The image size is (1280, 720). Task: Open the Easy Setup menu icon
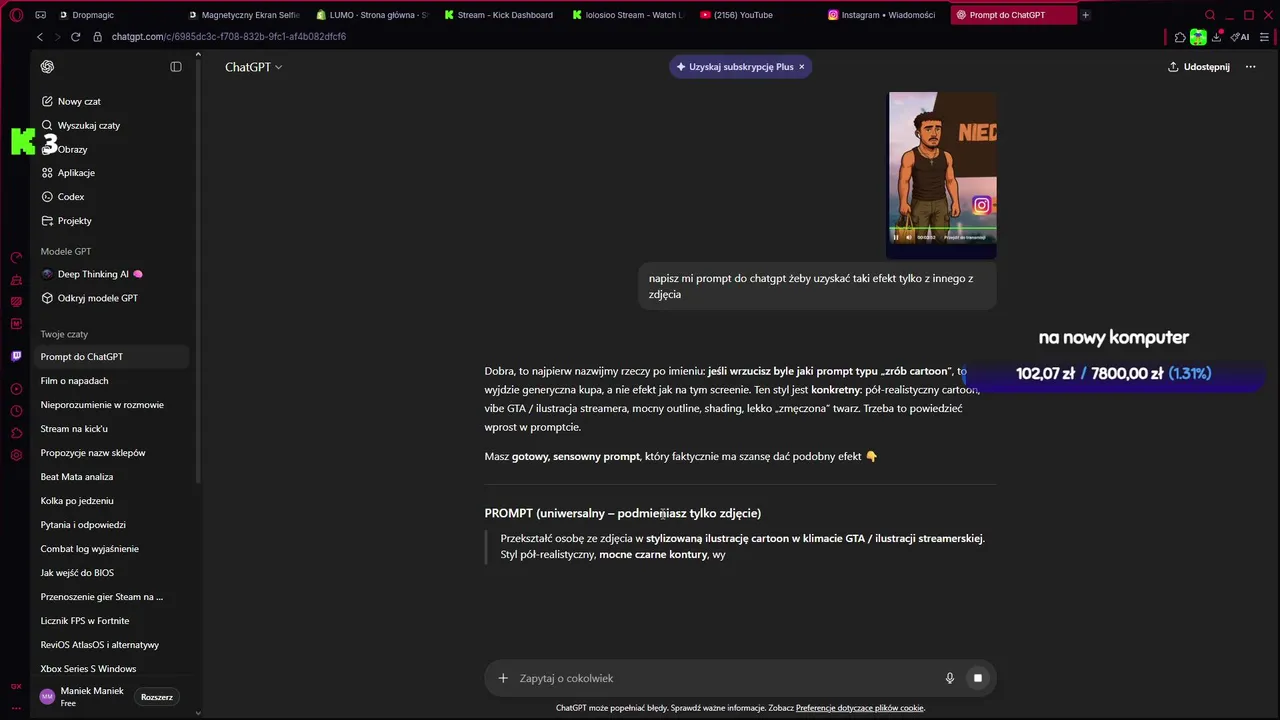(1265, 37)
